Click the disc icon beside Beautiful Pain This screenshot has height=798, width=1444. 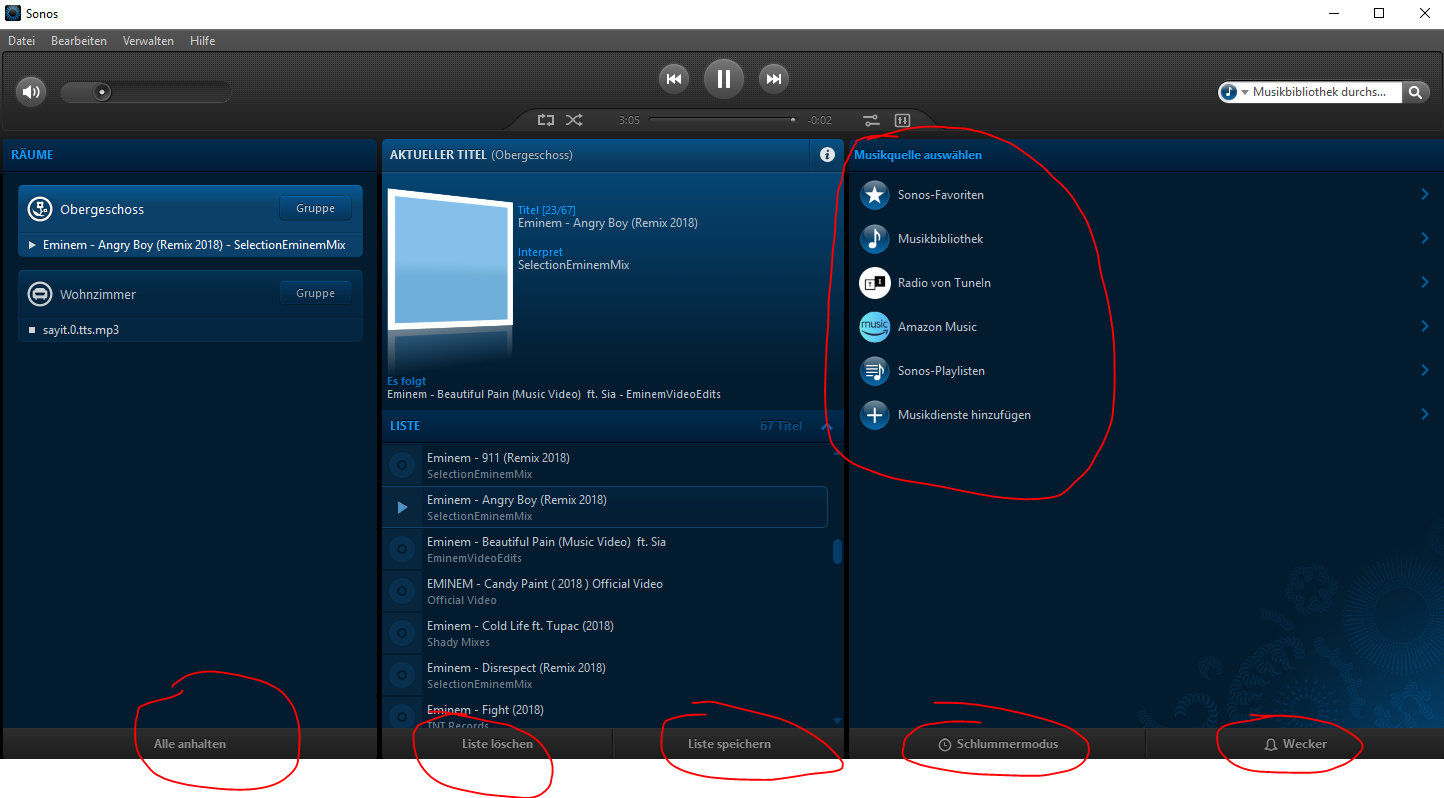(402, 550)
